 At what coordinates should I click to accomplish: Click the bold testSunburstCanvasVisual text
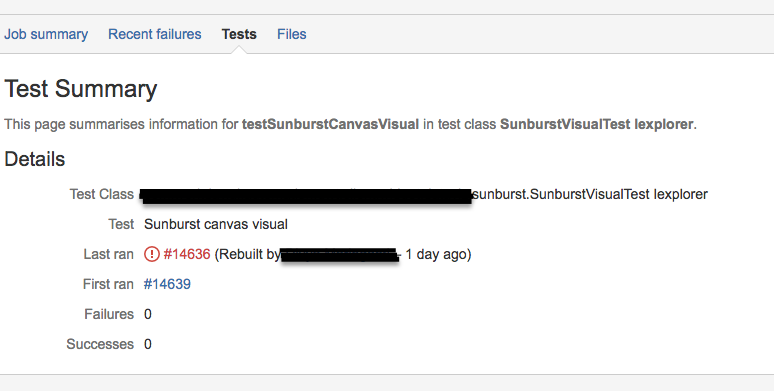point(330,124)
